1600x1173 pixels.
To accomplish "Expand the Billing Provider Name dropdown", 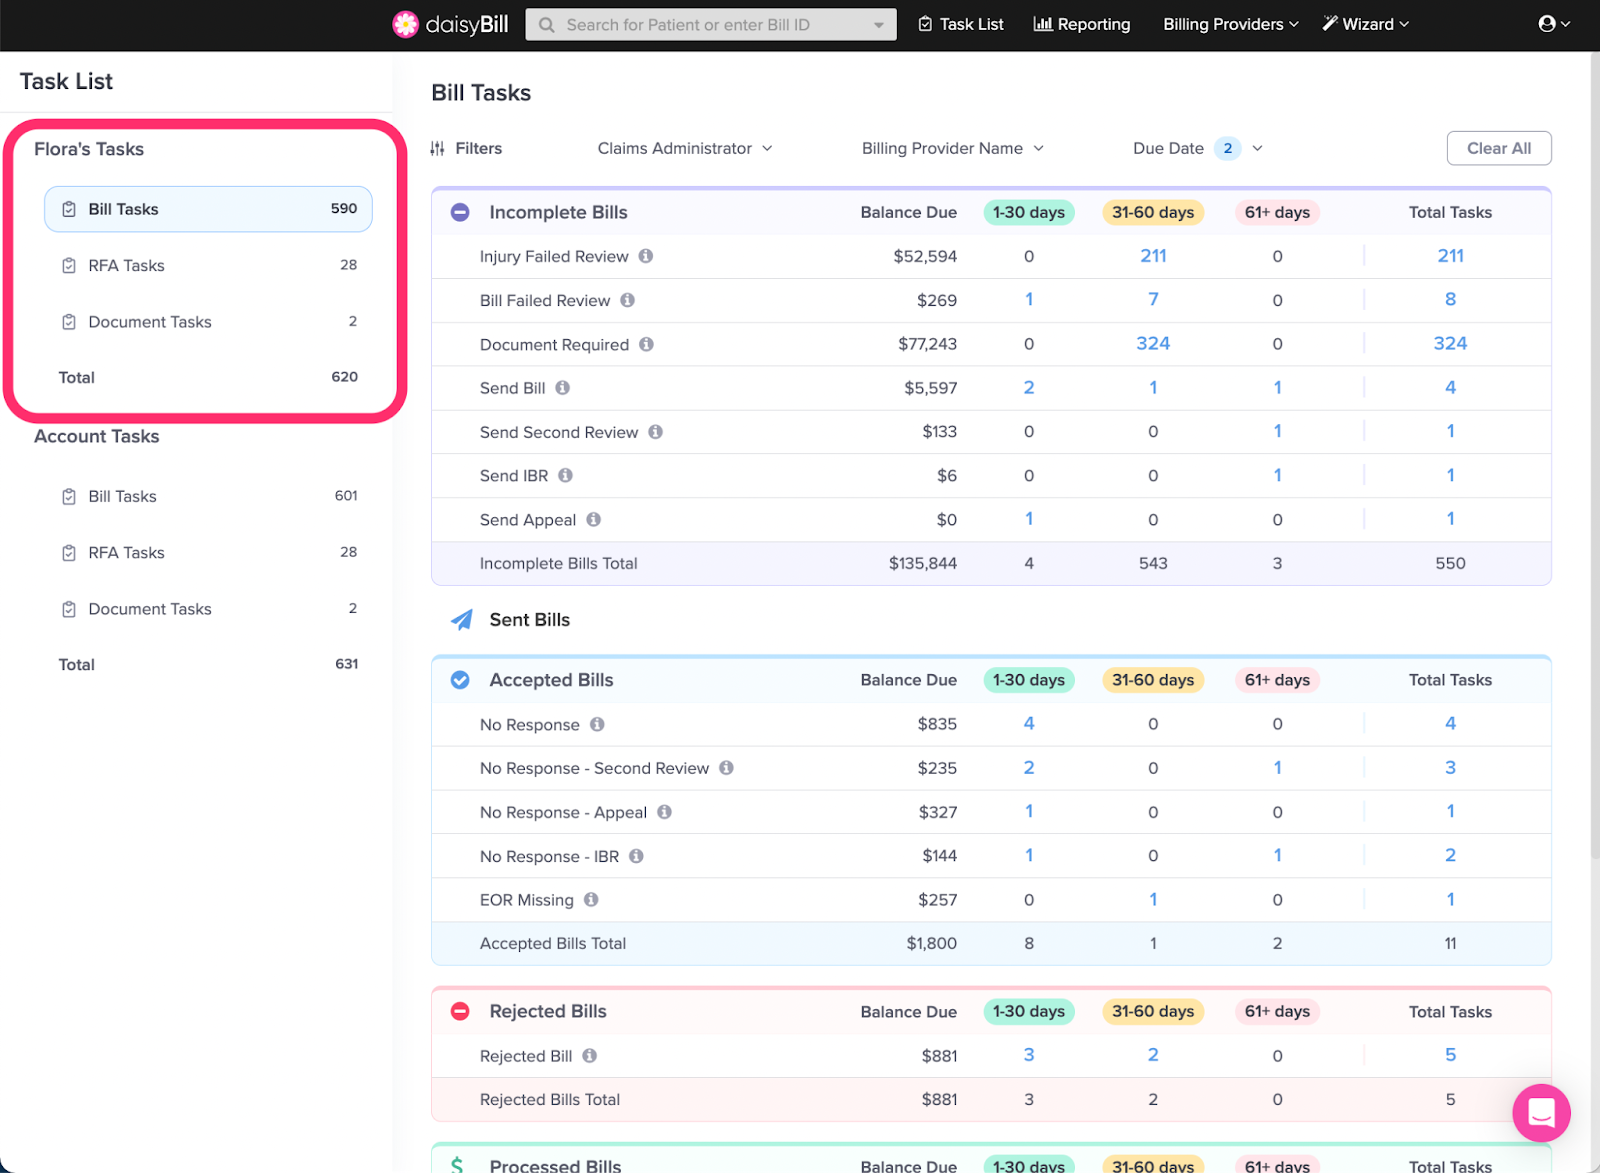I will click(952, 149).
